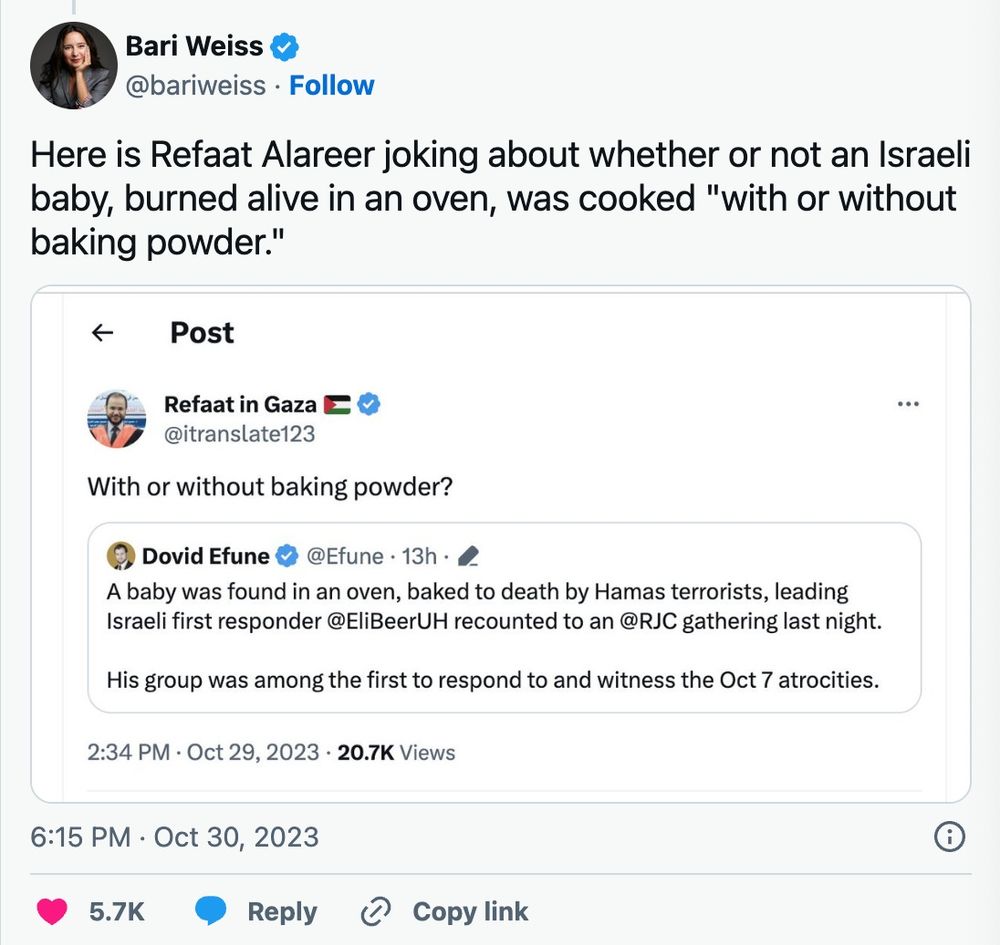
Task: Open Dovid Efune's small avatar
Action: tap(121, 555)
